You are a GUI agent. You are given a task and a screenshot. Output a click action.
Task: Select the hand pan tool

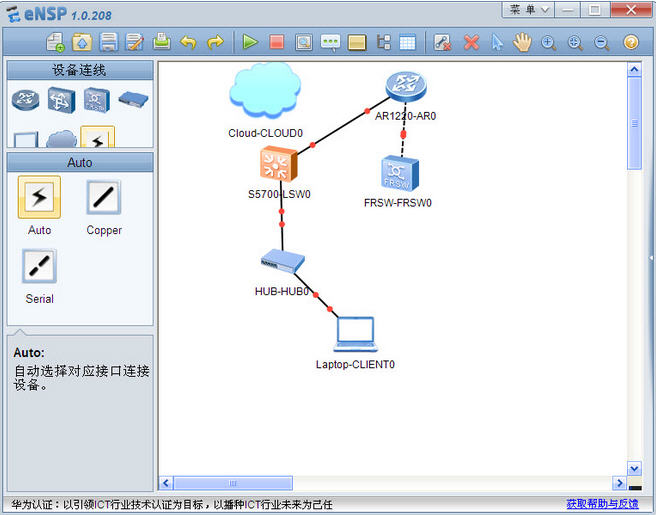[522, 42]
